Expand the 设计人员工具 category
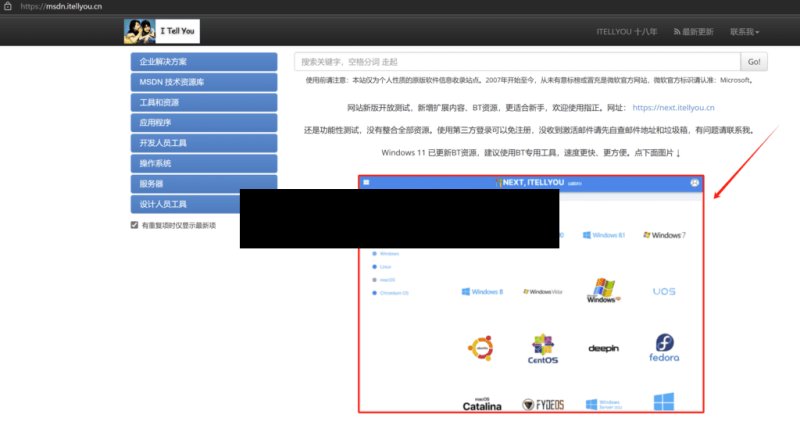This screenshot has height=439, width=800. click(x=185, y=204)
